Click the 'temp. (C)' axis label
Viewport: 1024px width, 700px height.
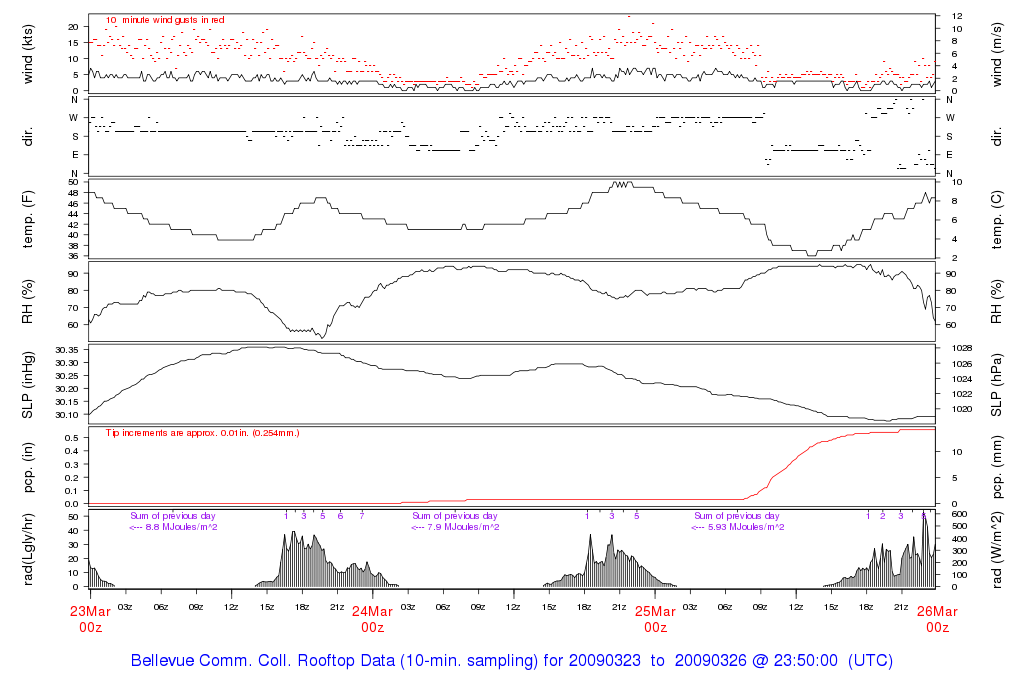[997, 219]
